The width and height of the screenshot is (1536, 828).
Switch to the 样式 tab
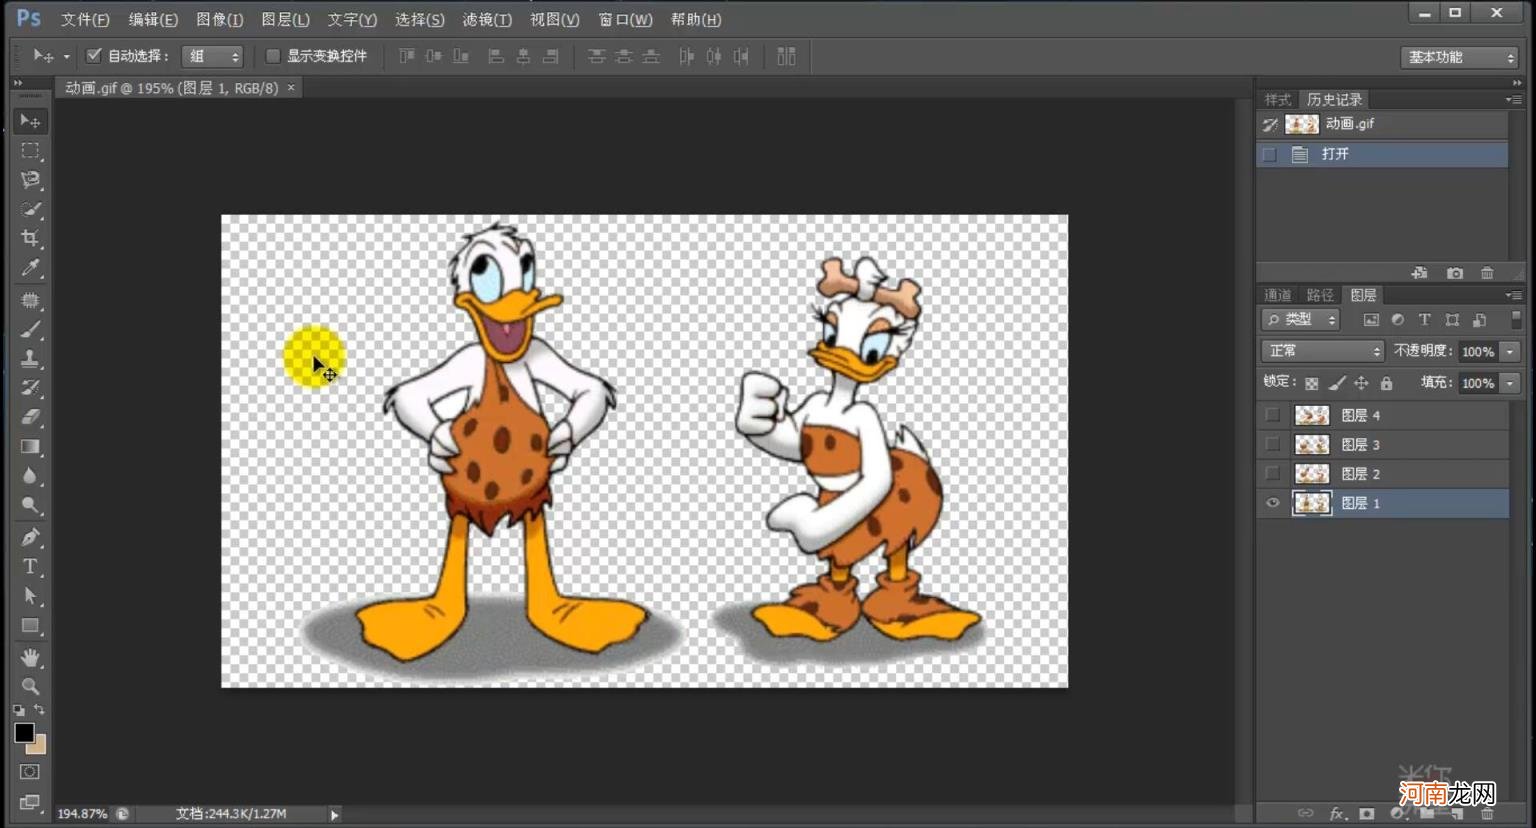pos(1278,99)
